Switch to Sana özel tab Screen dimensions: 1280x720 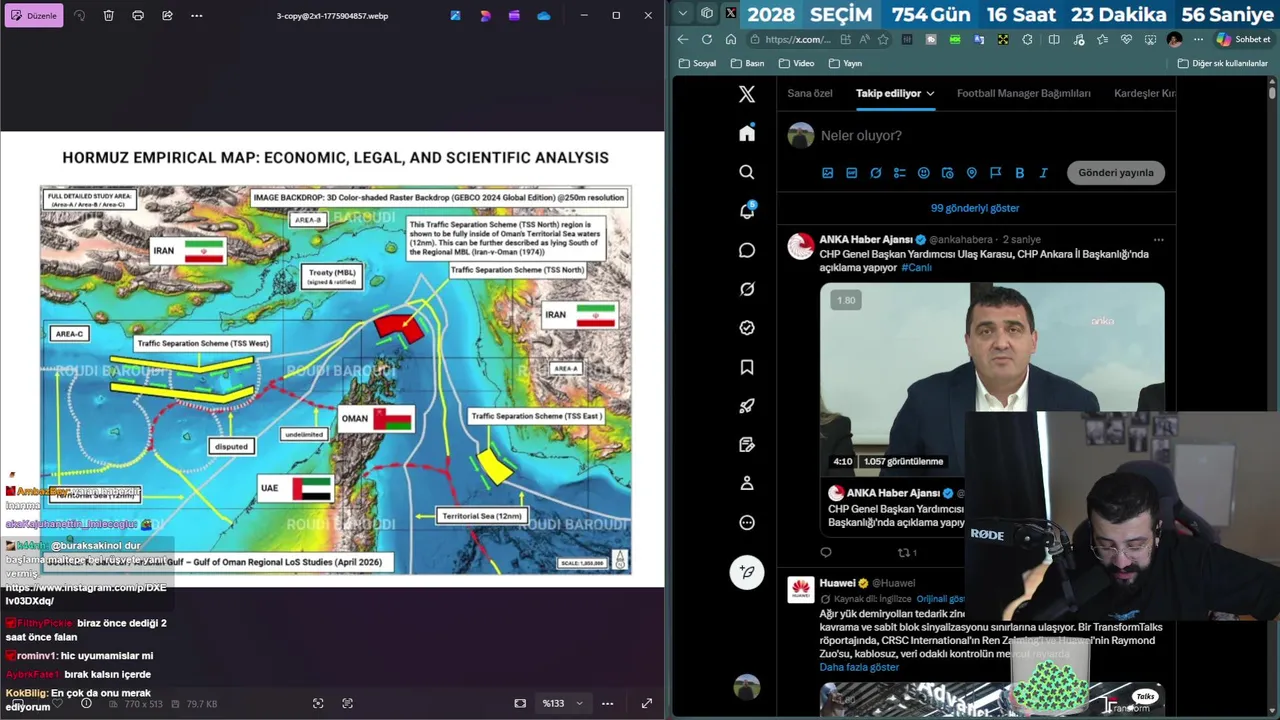pyautogui.click(x=810, y=93)
